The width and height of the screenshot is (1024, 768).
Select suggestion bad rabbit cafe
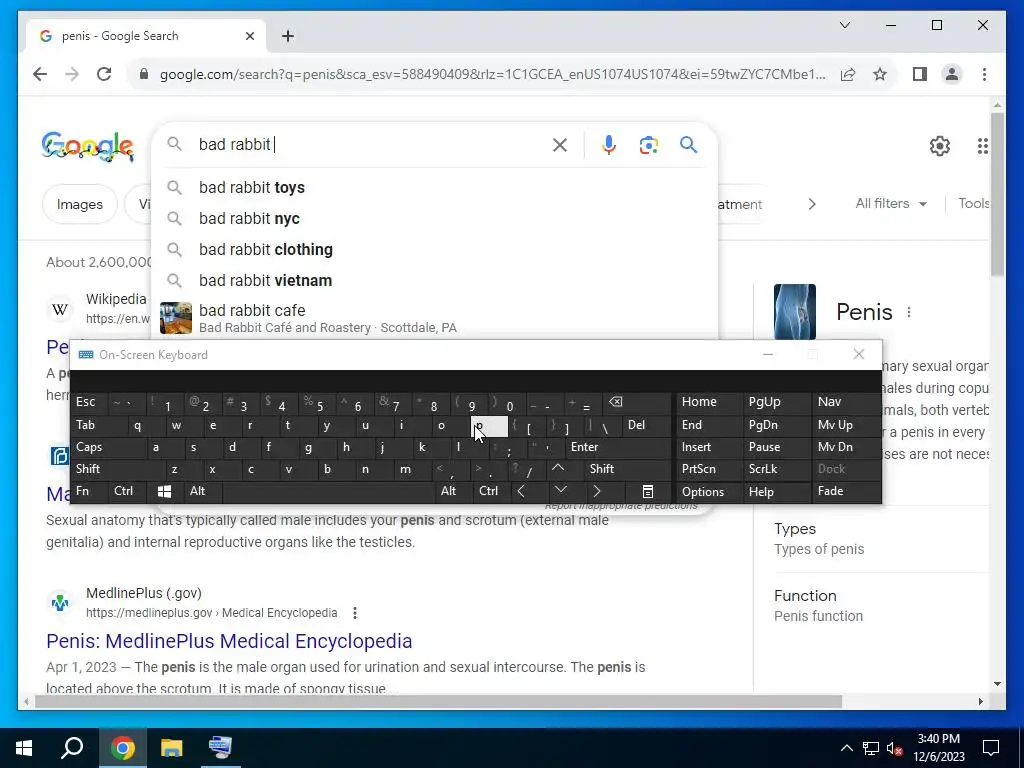tap(434, 318)
